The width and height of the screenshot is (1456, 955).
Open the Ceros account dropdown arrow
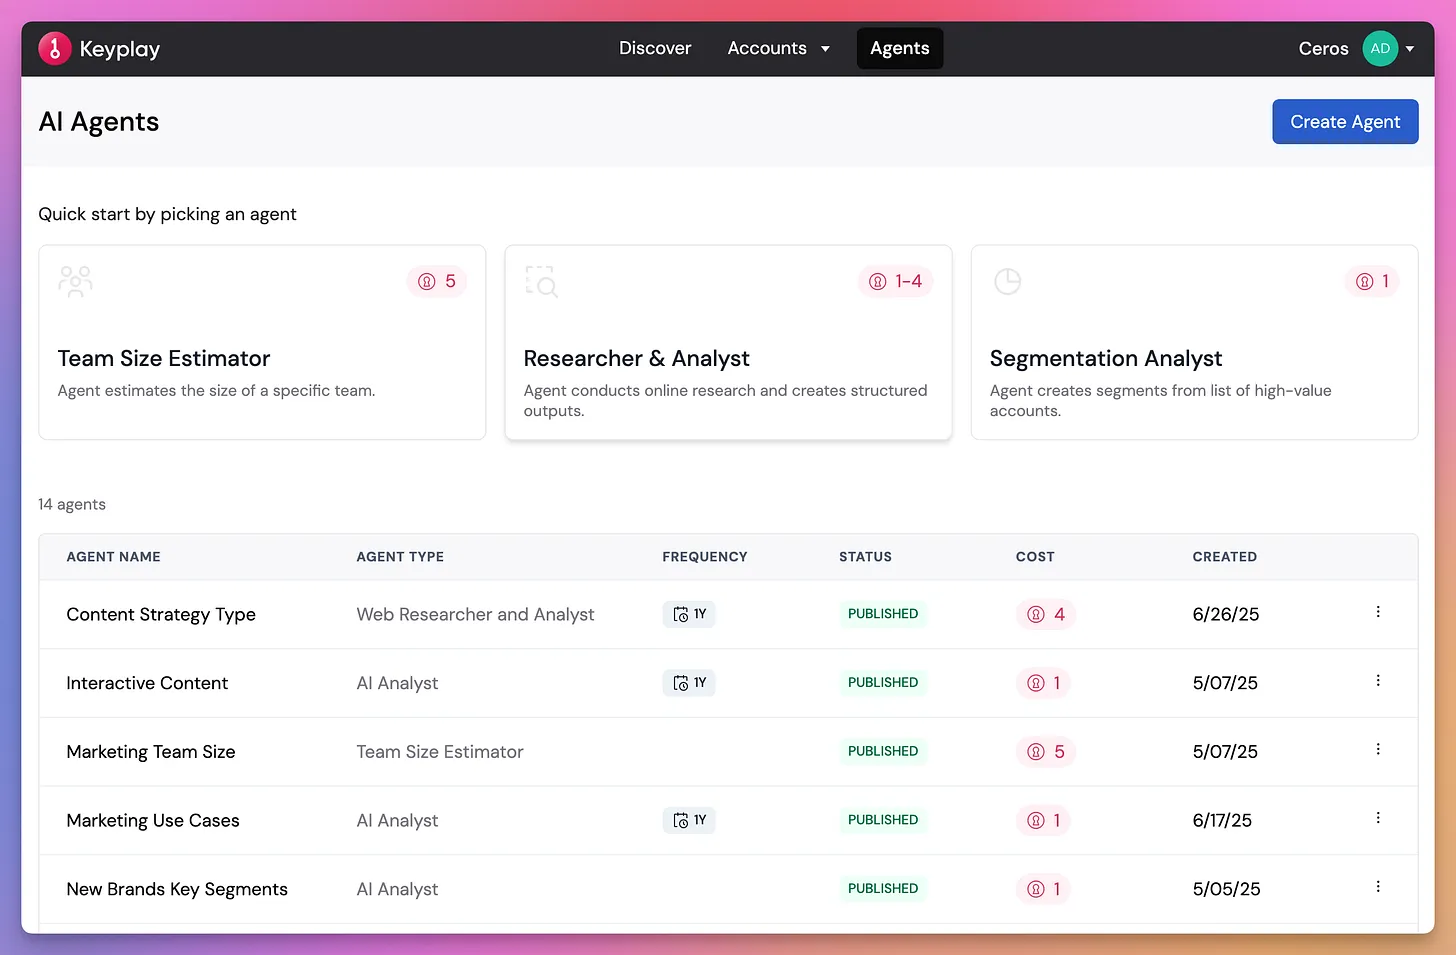click(1410, 48)
